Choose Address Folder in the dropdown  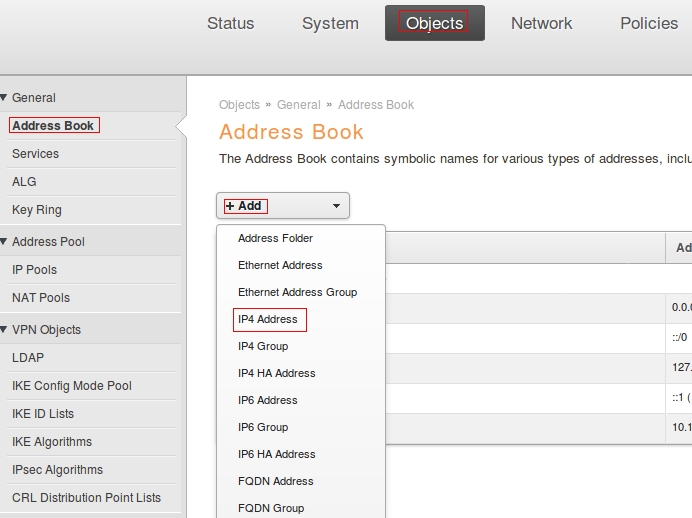[275, 238]
